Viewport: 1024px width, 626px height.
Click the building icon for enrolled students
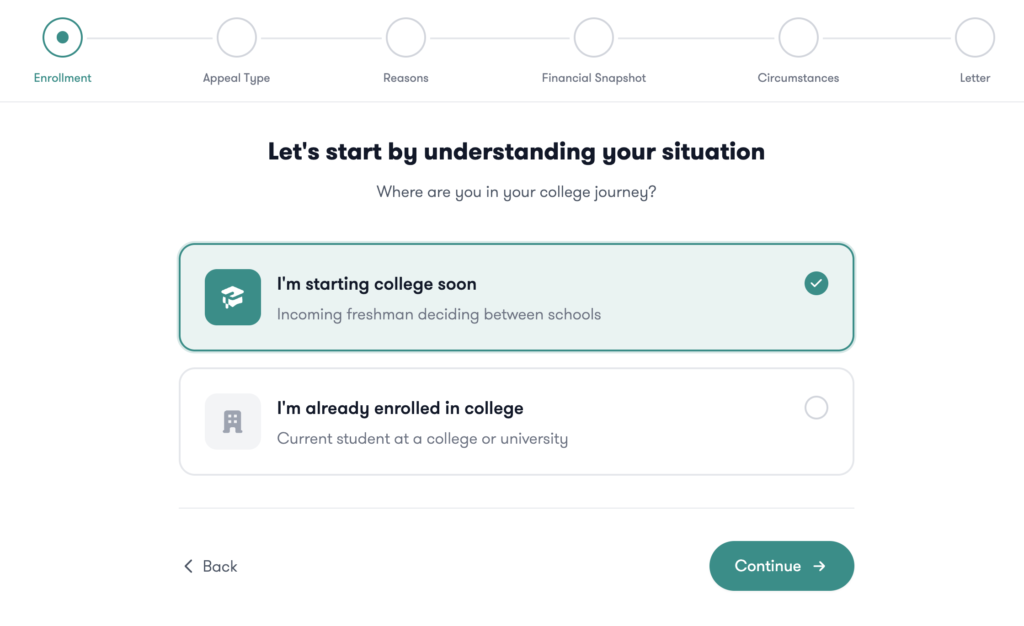pos(232,421)
